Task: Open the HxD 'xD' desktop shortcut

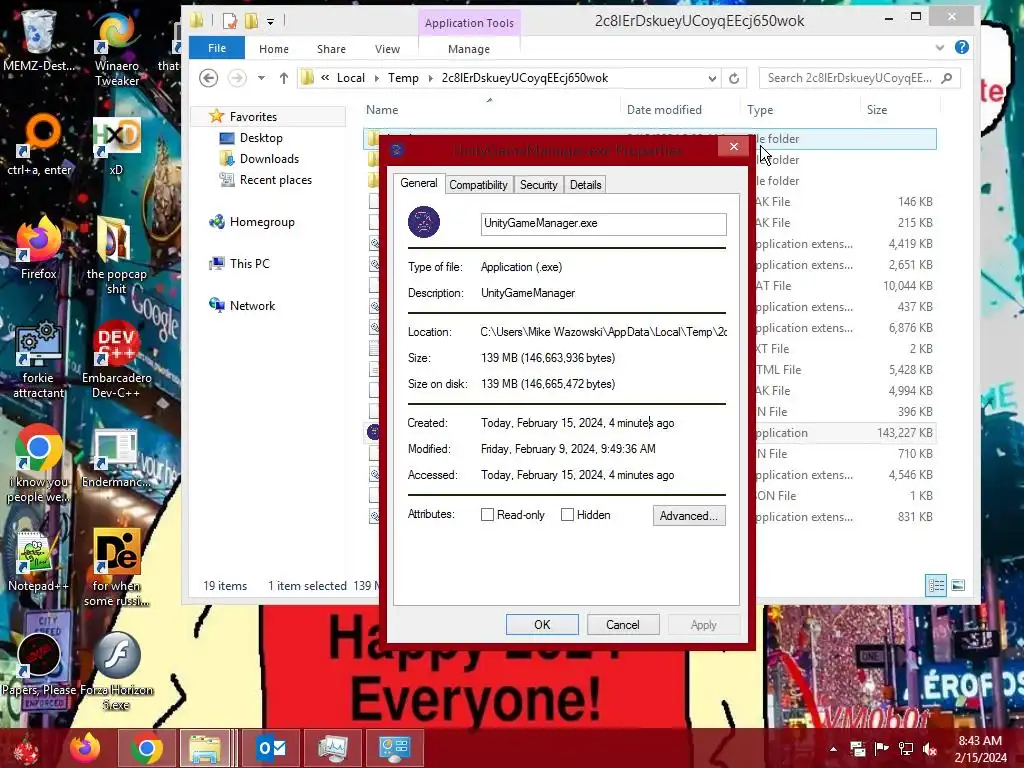Action: pos(116,146)
